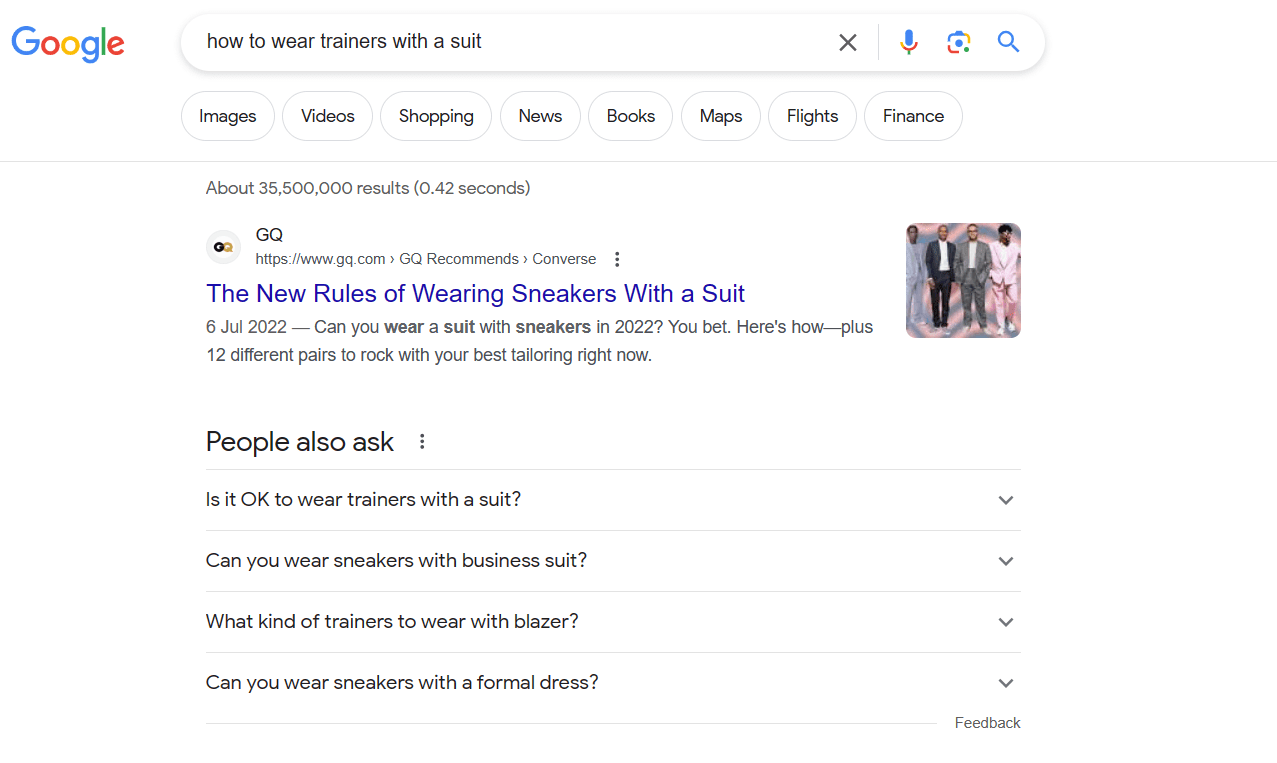Start voice search with the microphone icon
The width and height of the screenshot is (1277, 763).
pos(908,42)
